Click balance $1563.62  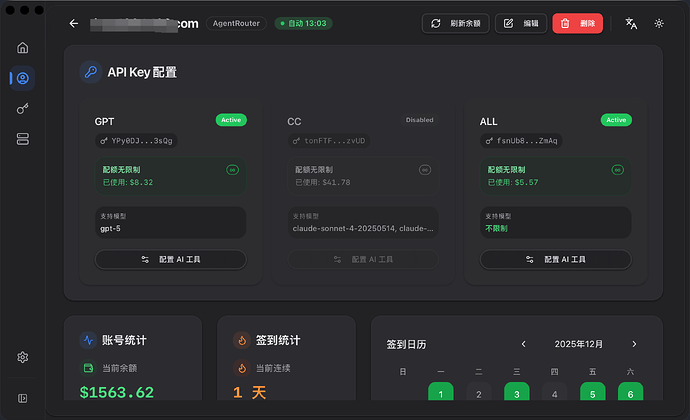117,392
